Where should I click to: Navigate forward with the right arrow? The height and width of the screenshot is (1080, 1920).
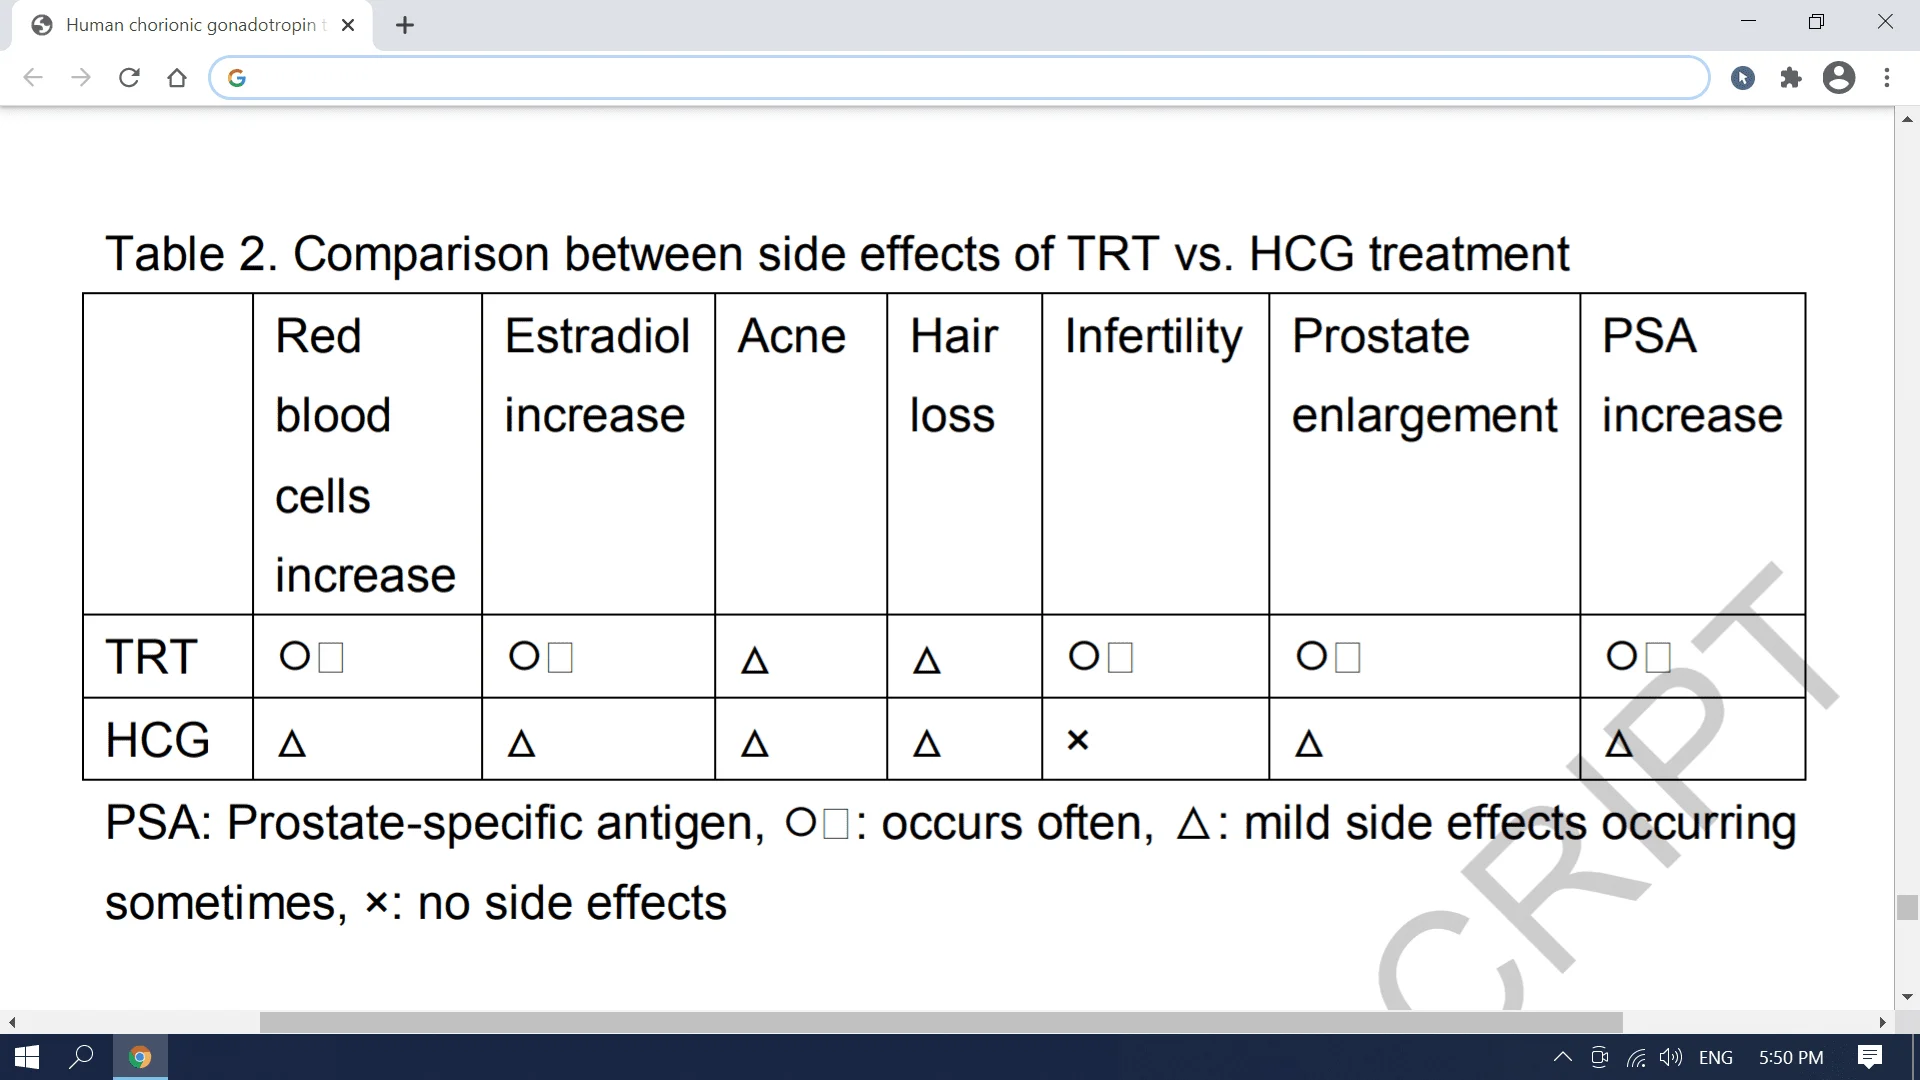81,78
